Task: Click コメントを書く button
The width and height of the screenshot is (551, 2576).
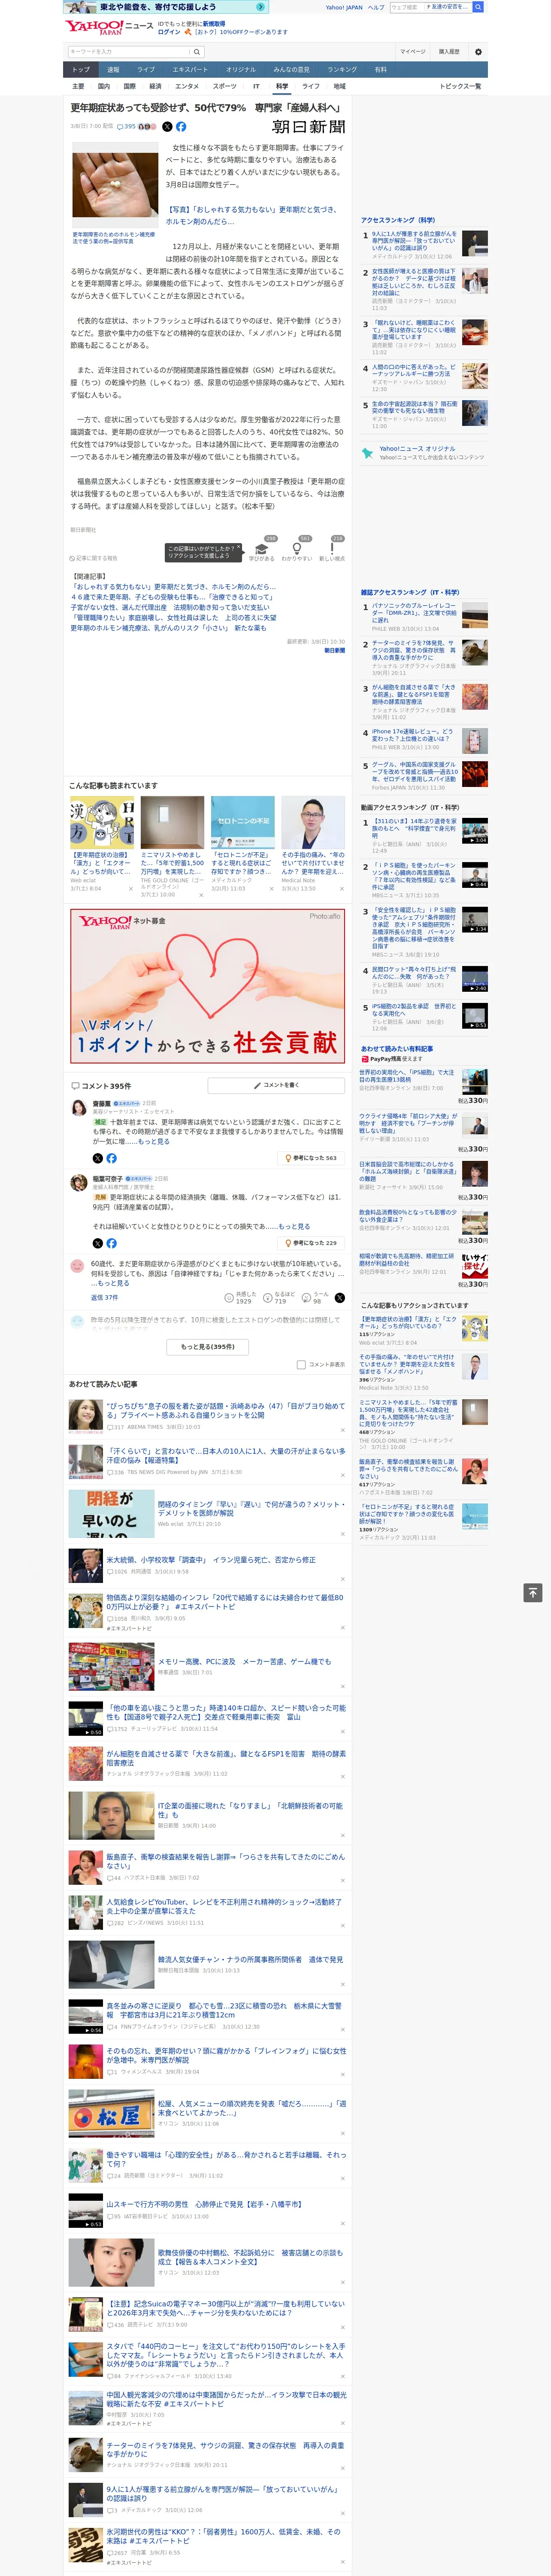Action: (x=277, y=1085)
